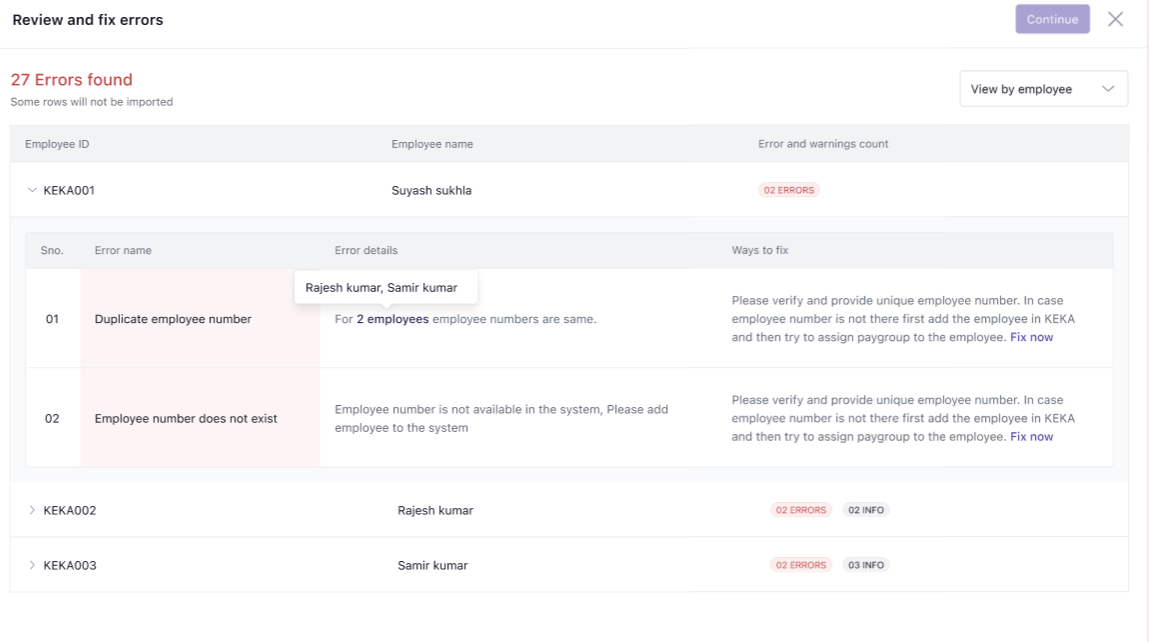
Task: Click the 02 ERRORS badge for Suyash sukhla
Action: [788, 190]
